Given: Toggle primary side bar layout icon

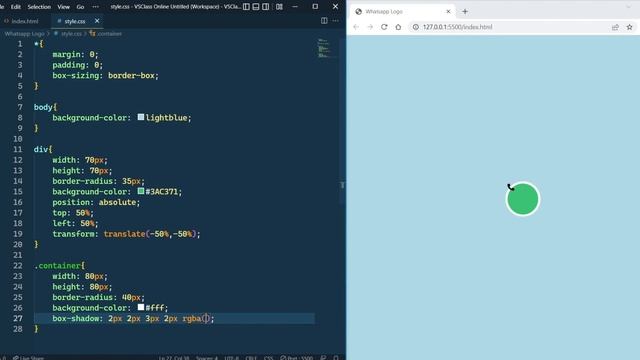Looking at the screenshot, I should pos(246,7).
